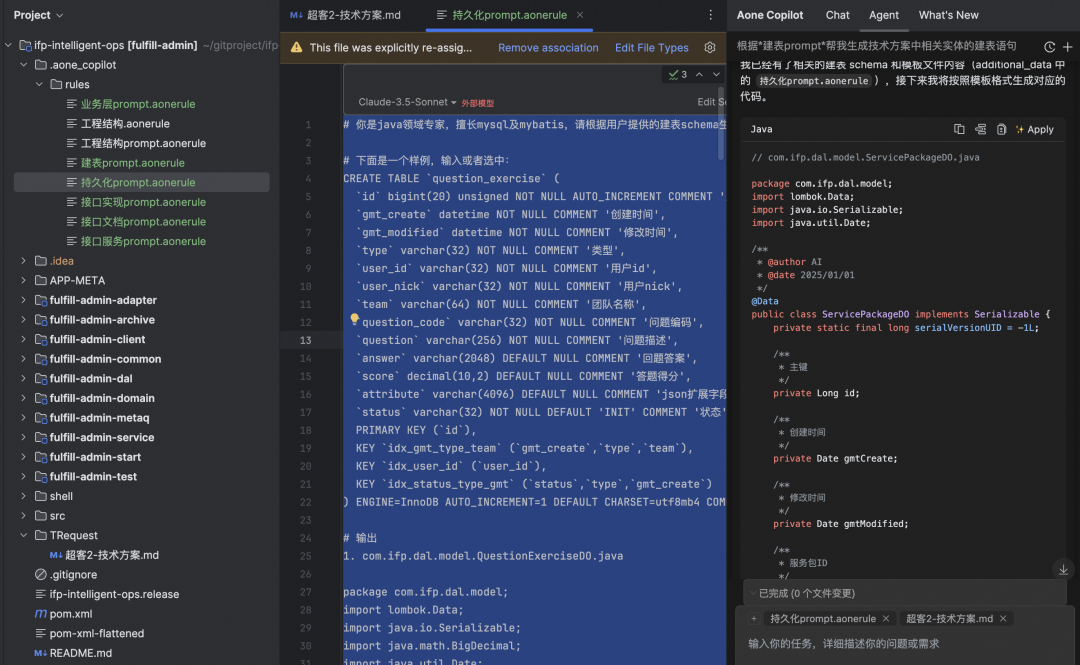Copy the Java code block
Screen dimensions: 1080x665
pyautogui.click(x=959, y=130)
